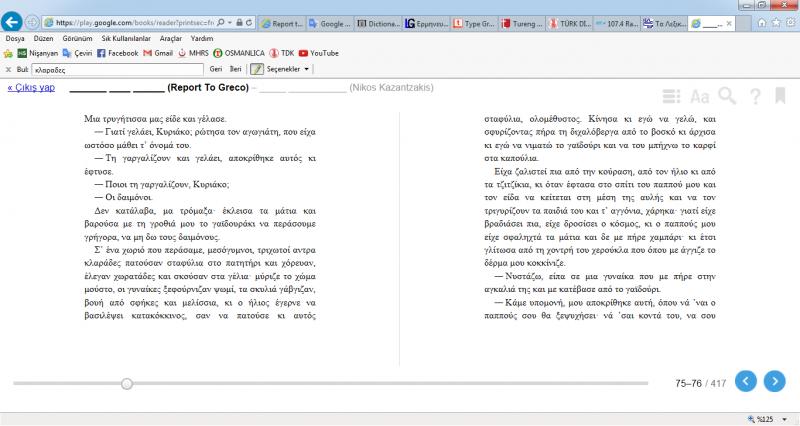
Task: Switch to the 'Type Gr...' tab
Action: click(x=474, y=23)
